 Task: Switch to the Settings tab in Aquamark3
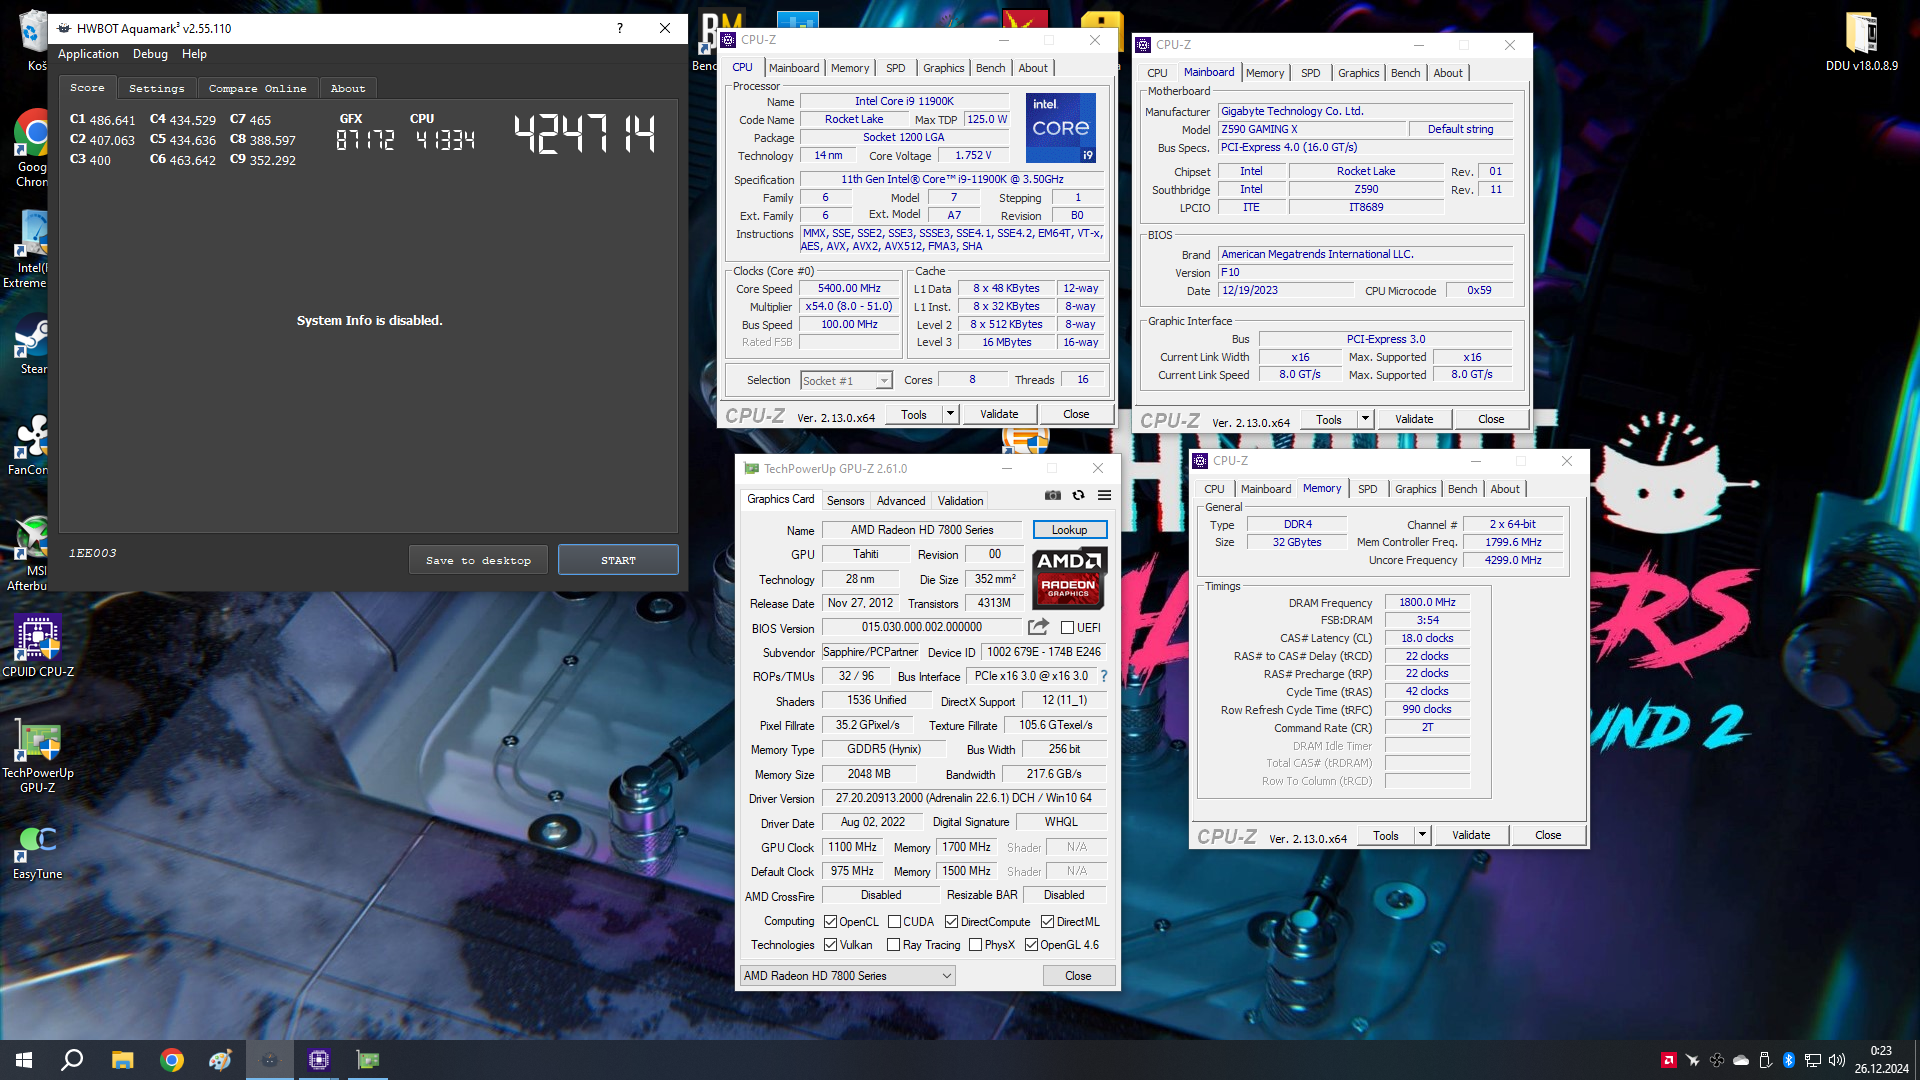click(x=156, y=89)
